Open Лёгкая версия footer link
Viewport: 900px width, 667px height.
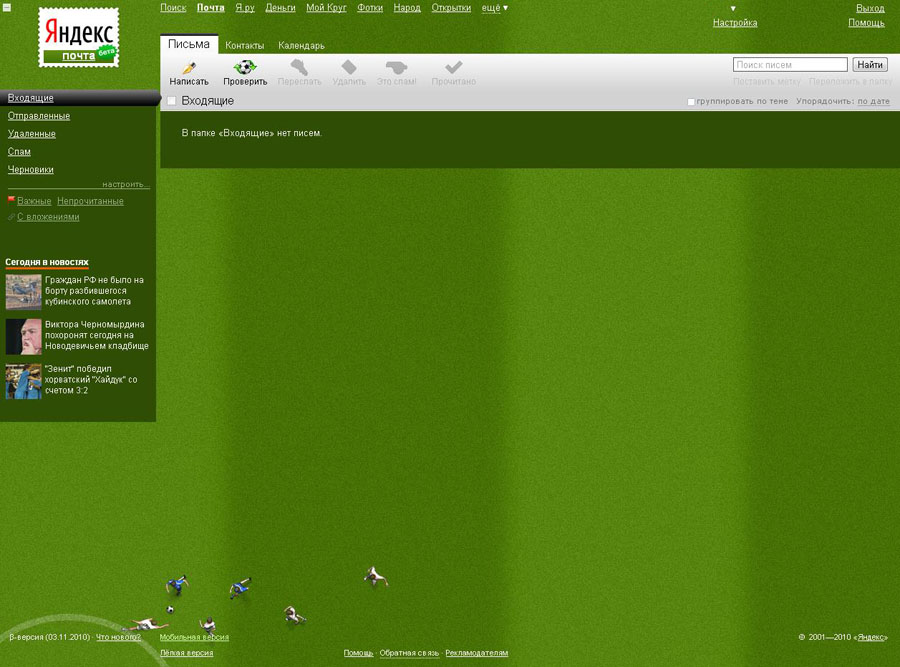(187, 653)
